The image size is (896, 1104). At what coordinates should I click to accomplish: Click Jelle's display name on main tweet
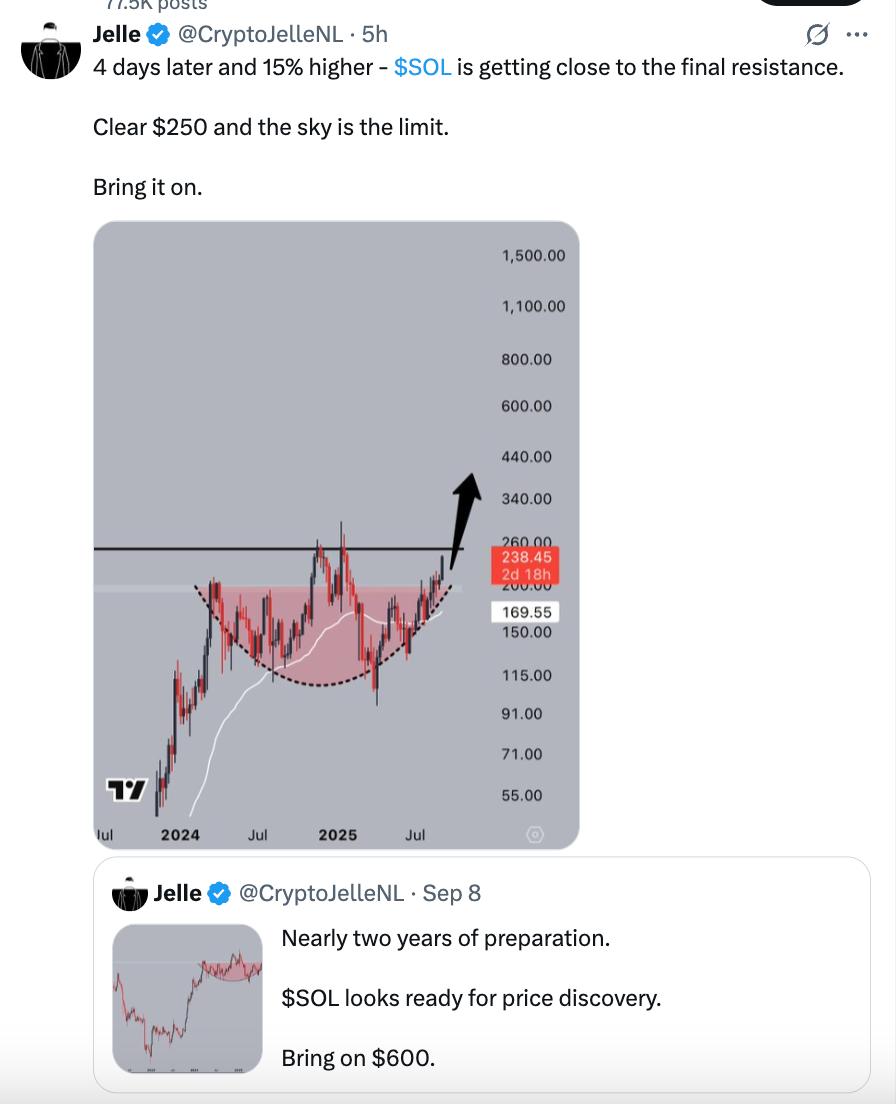click(x=117, y=34)
